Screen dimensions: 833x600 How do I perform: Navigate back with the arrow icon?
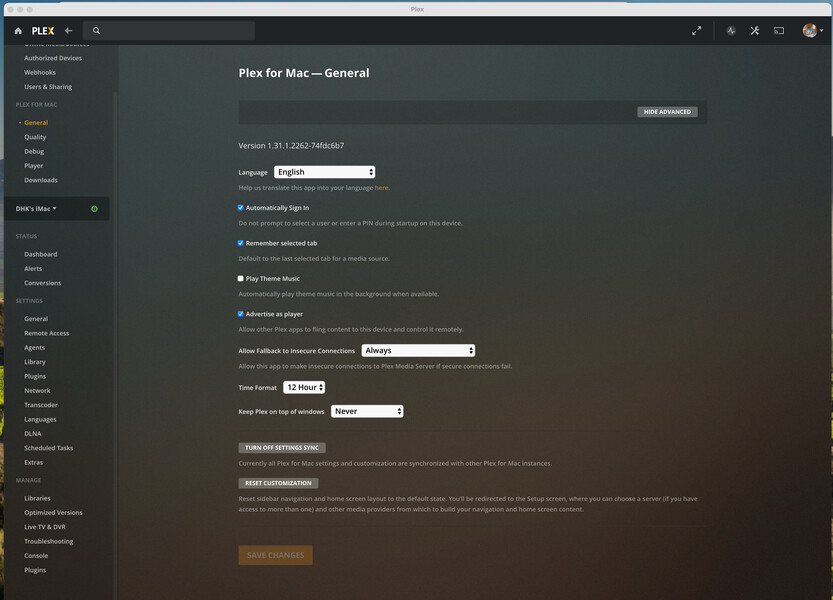[x=69, y=31]
